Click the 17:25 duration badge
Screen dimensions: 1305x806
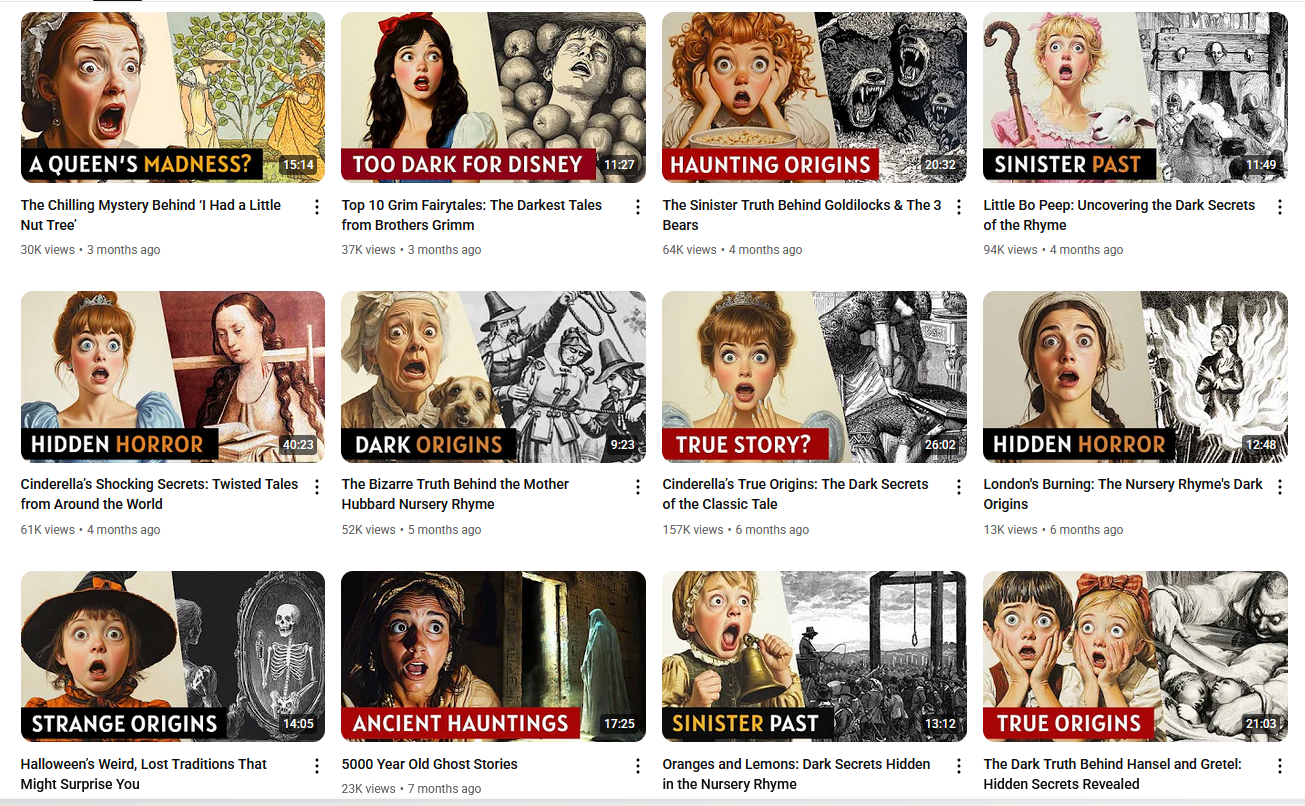click(x=619, y=724)
